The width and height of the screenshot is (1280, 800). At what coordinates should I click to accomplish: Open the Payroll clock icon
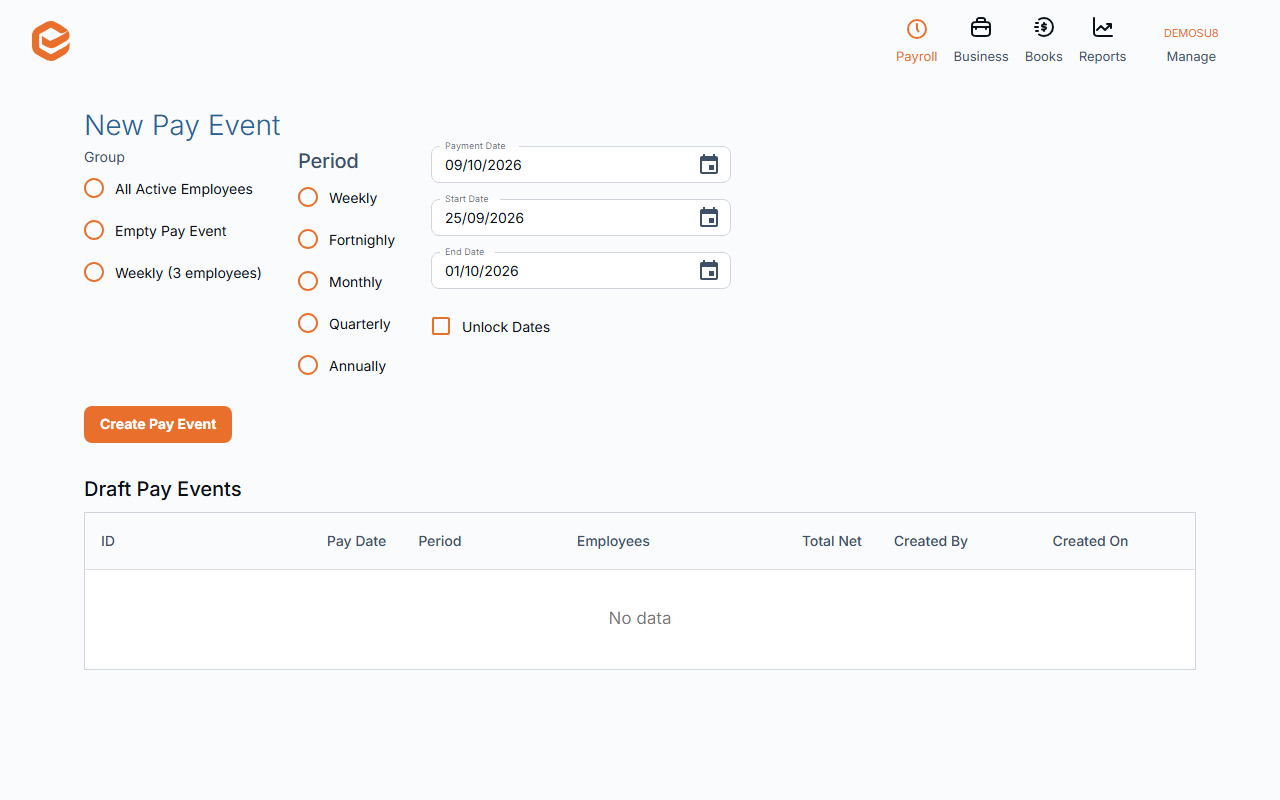[x=916, y=29]
